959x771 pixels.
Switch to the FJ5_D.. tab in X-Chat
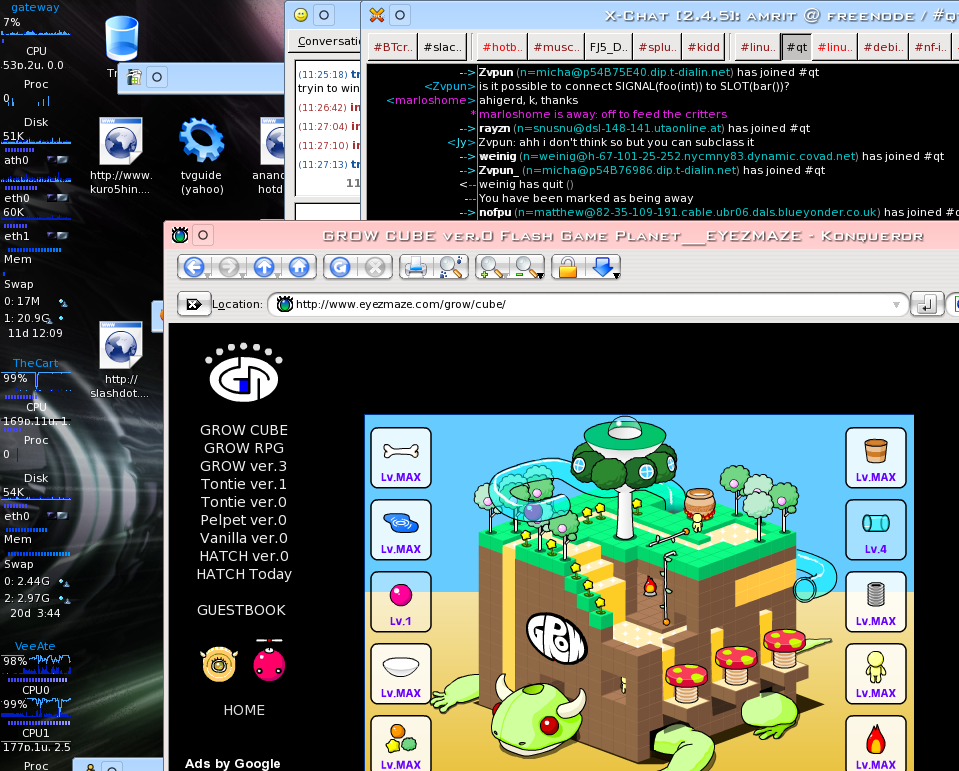(x=609, y=47)
